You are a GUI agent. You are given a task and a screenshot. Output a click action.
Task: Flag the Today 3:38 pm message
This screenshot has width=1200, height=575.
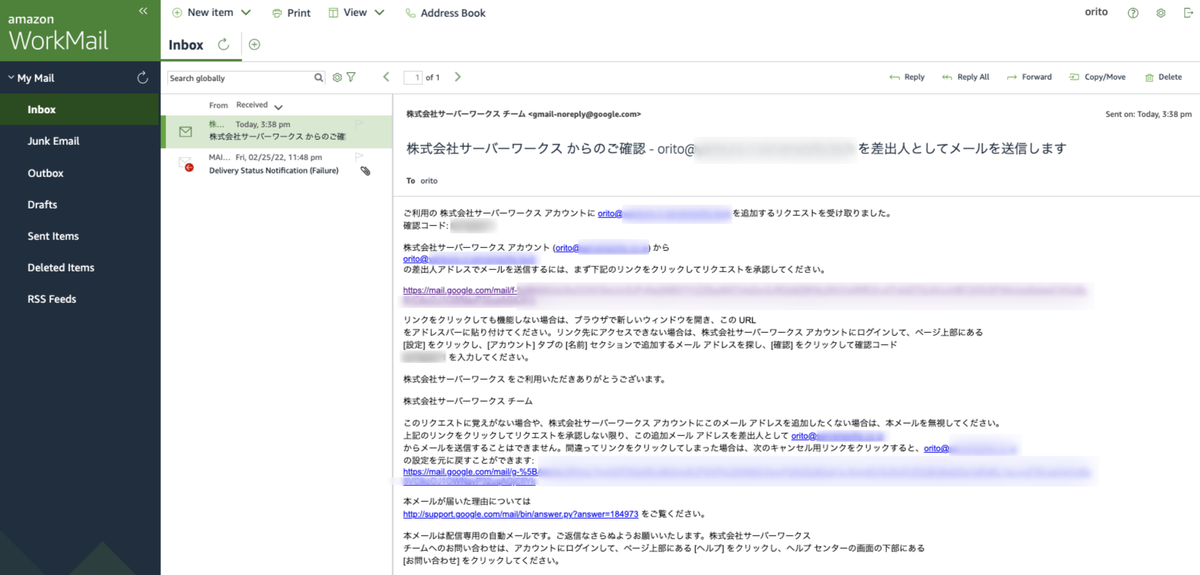tap(359, 124)
